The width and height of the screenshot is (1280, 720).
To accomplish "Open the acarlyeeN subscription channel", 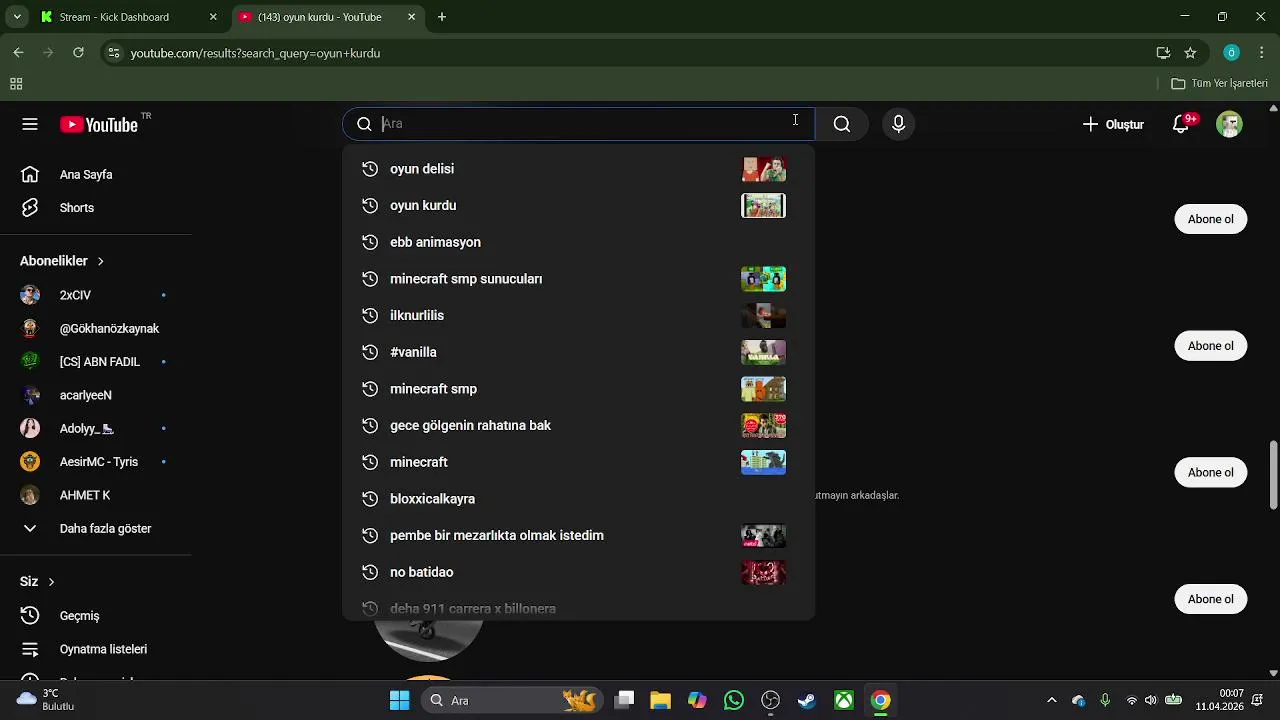I will 95,395.
